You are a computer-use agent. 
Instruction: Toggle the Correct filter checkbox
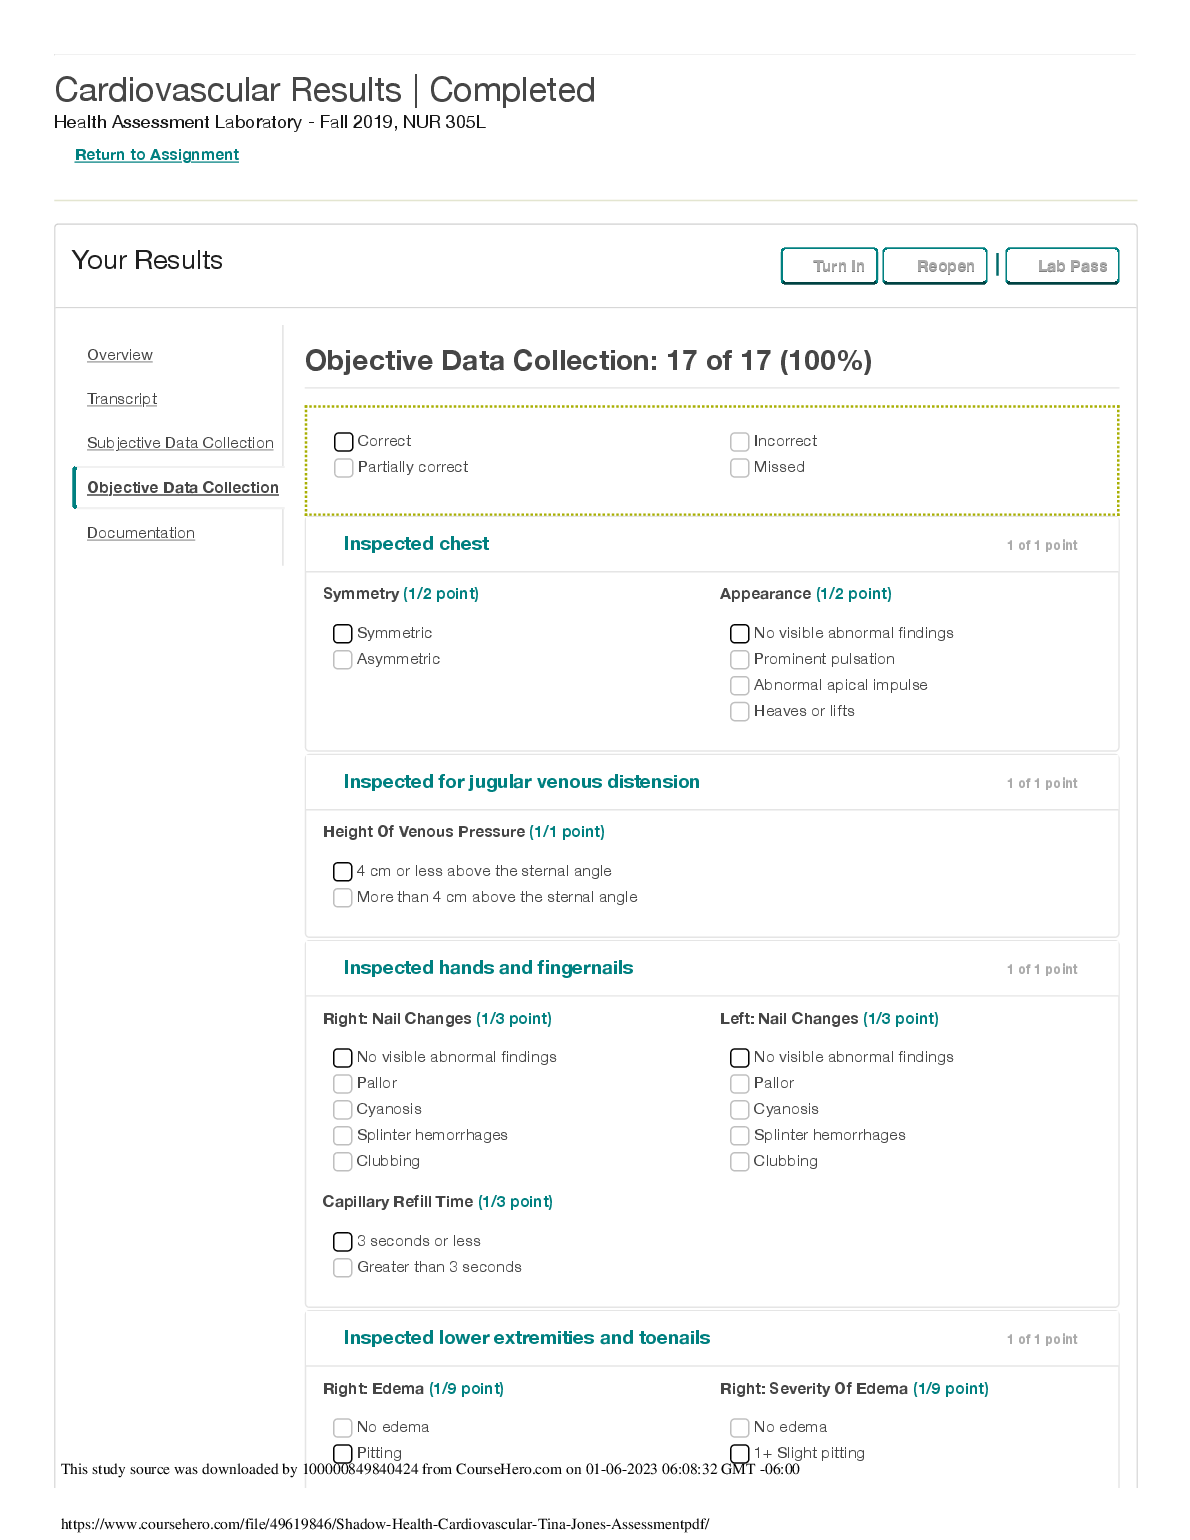click(x=344, y=442)
